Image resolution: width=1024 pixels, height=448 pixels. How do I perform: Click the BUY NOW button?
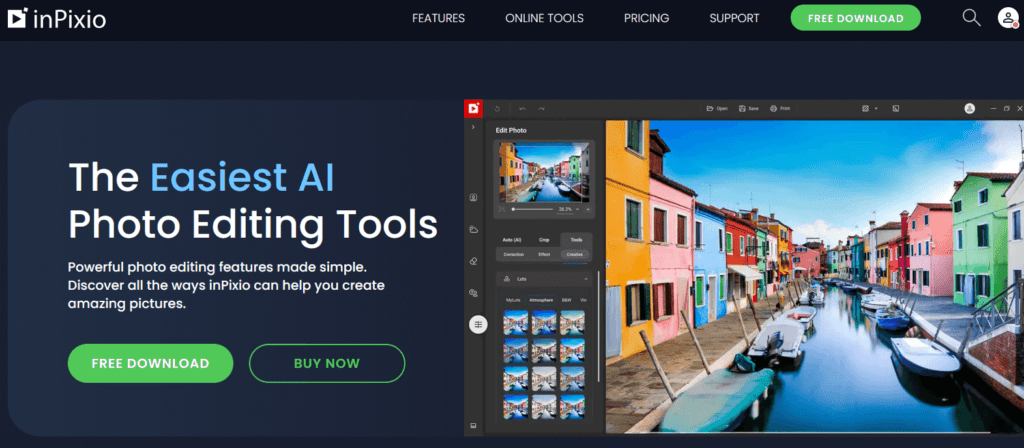coord(327,363)
